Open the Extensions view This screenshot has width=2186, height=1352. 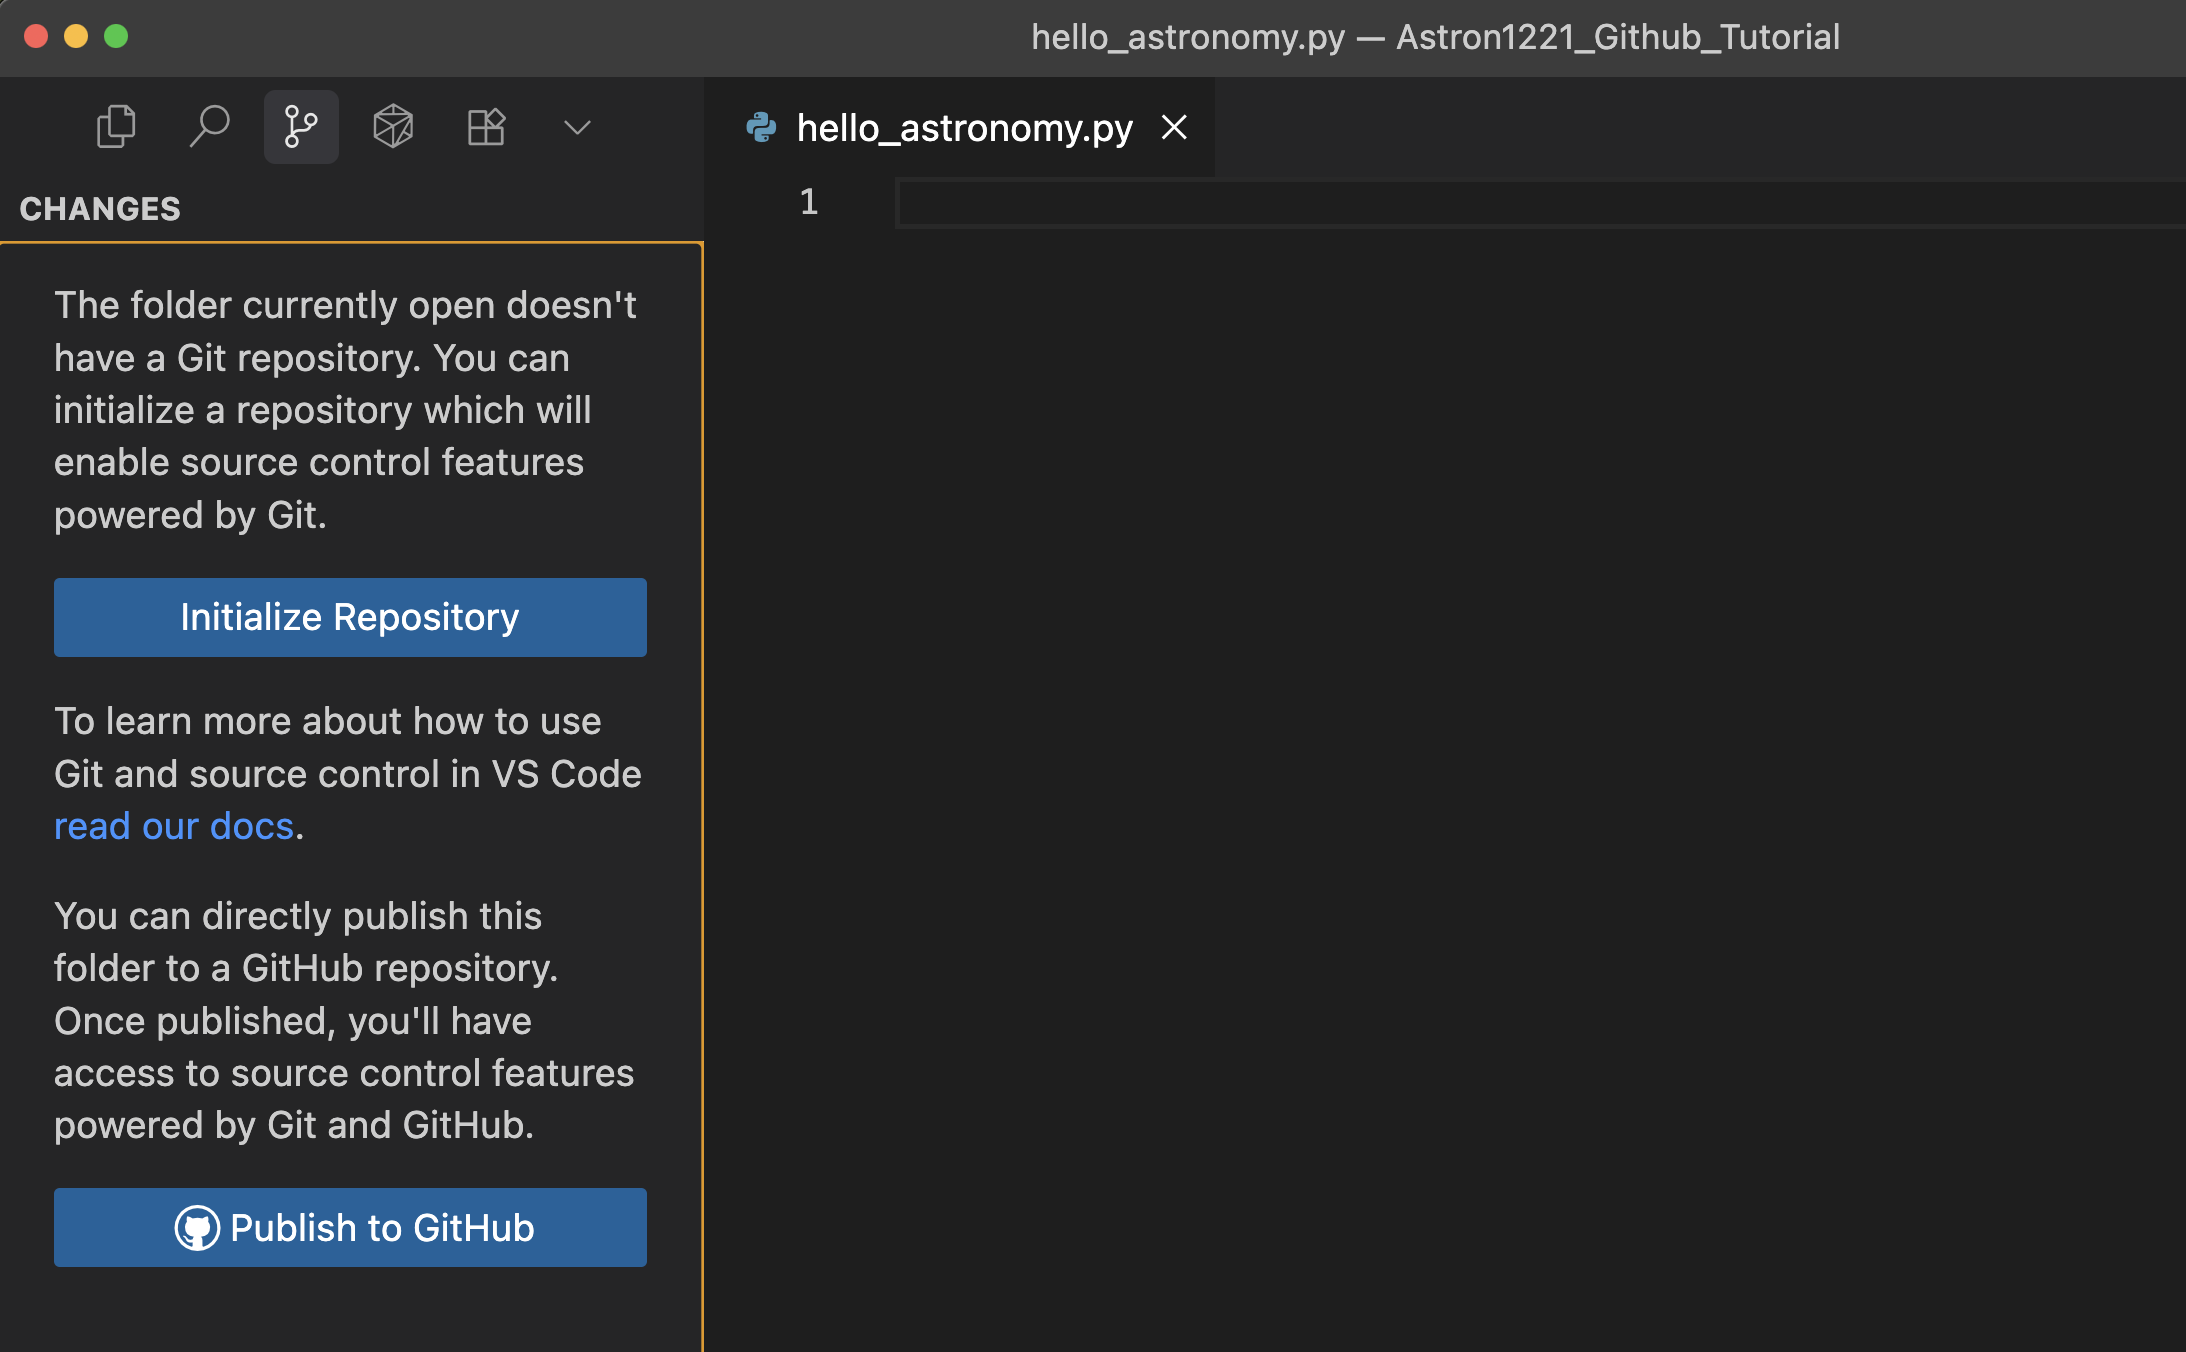click(486, 127)
